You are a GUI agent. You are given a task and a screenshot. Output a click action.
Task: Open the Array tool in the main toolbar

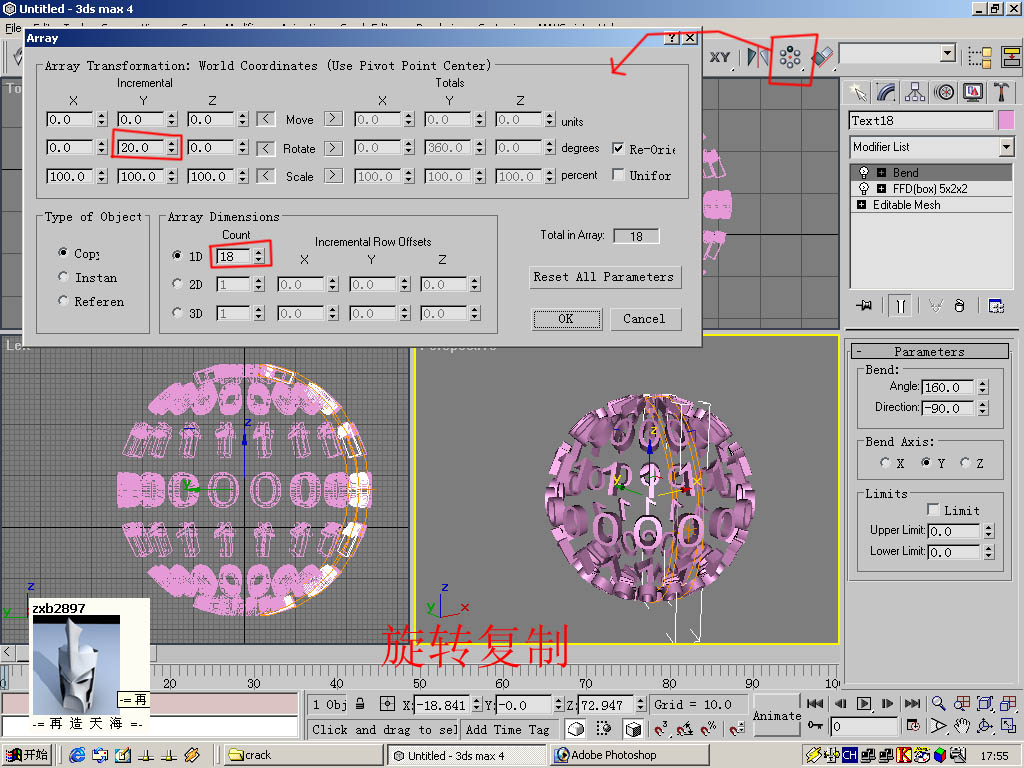pos(790,57)
